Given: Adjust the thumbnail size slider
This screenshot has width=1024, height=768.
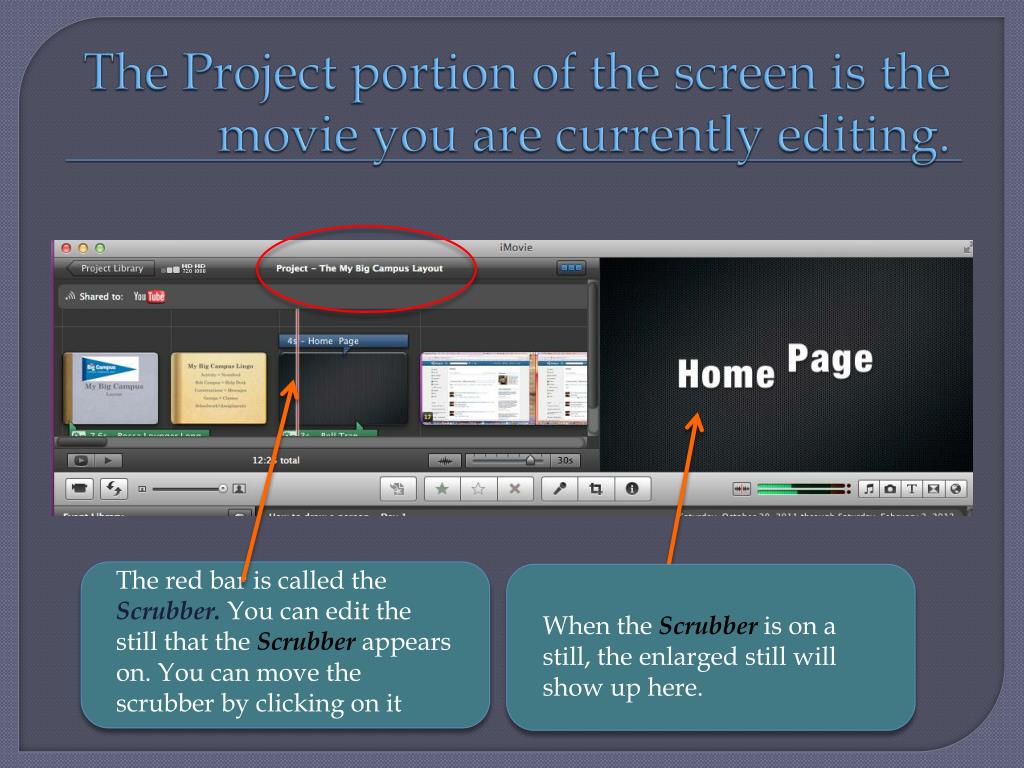Looking at the screenshot, I should tap(189, 488).
